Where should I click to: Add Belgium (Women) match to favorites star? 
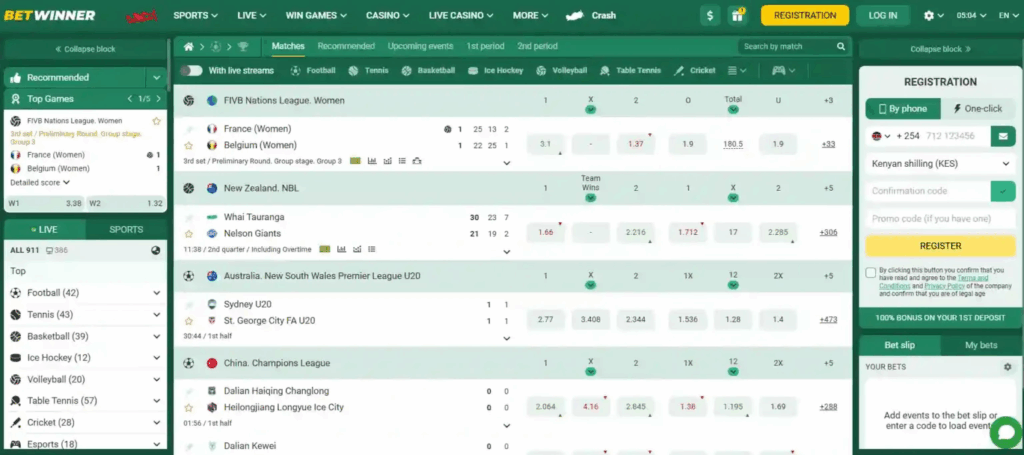[x=189, y=146]
